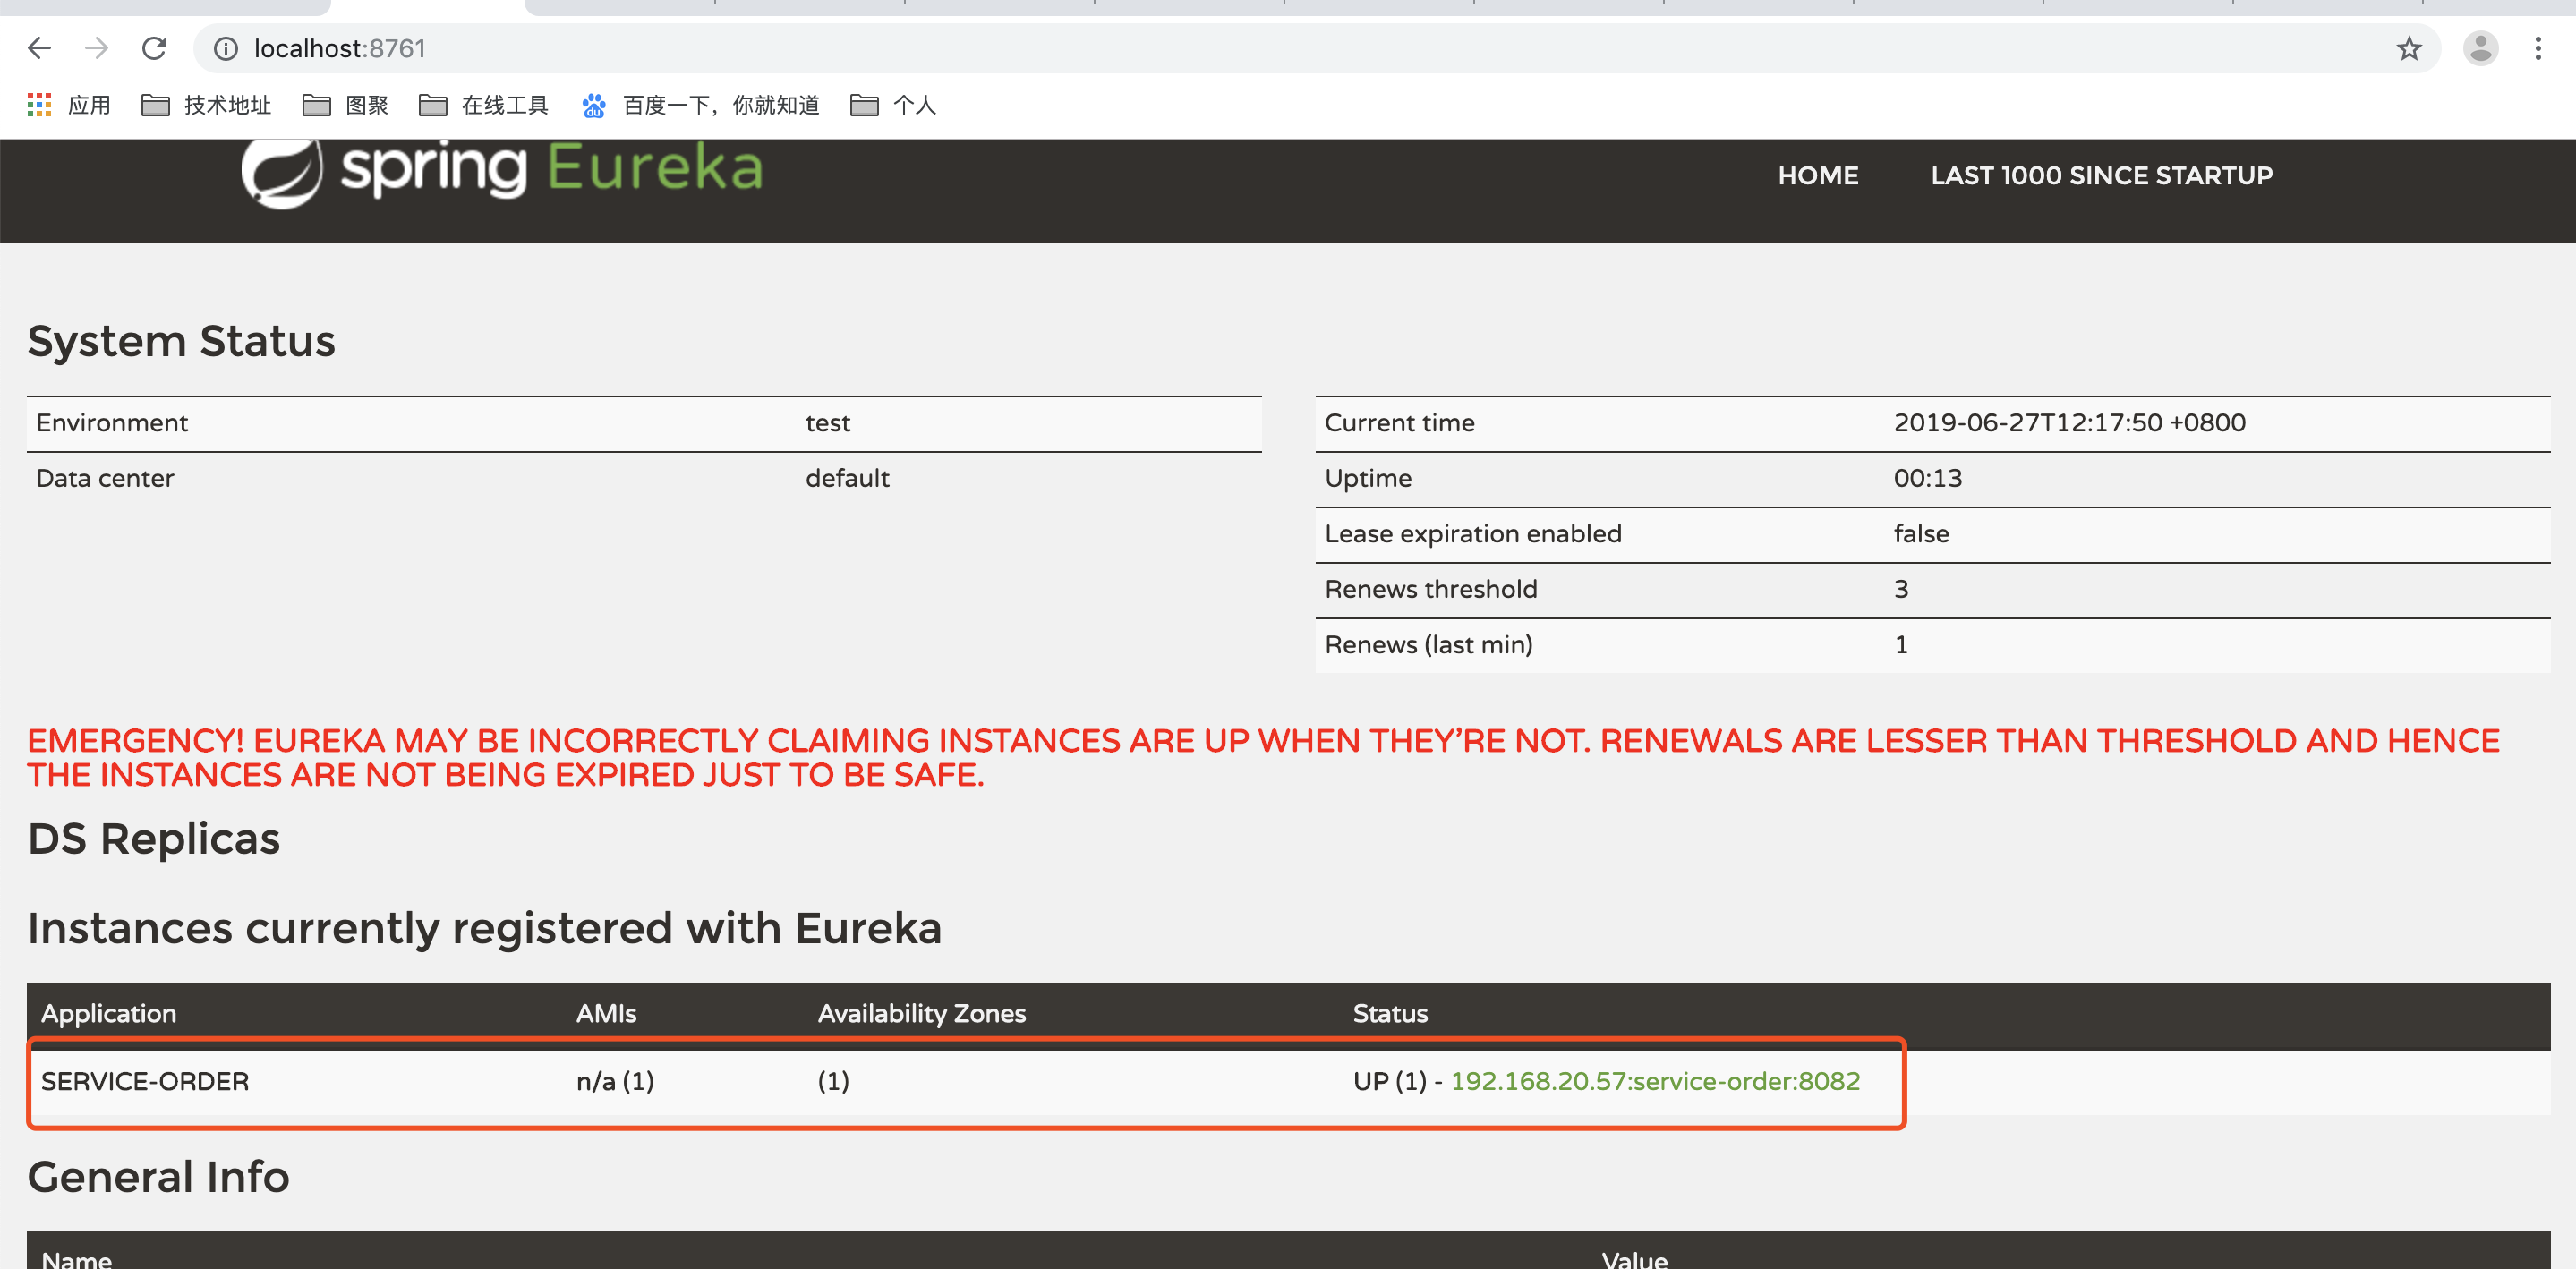Click the Spring Eureka logo

[502, 170]
